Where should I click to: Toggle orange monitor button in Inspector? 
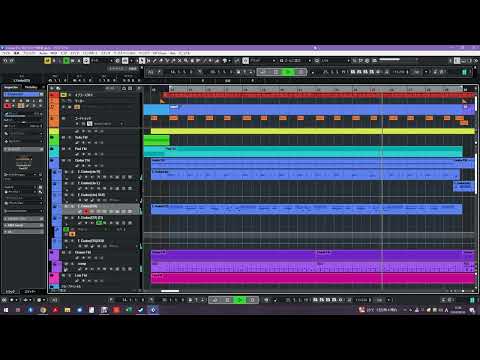[x=21, y=106]
